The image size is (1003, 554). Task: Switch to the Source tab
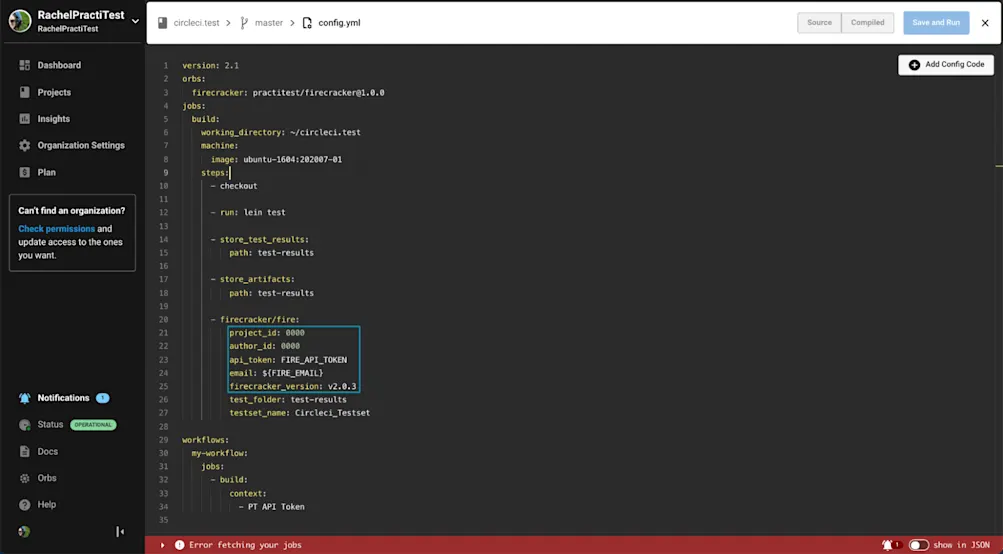coord(819,22)
